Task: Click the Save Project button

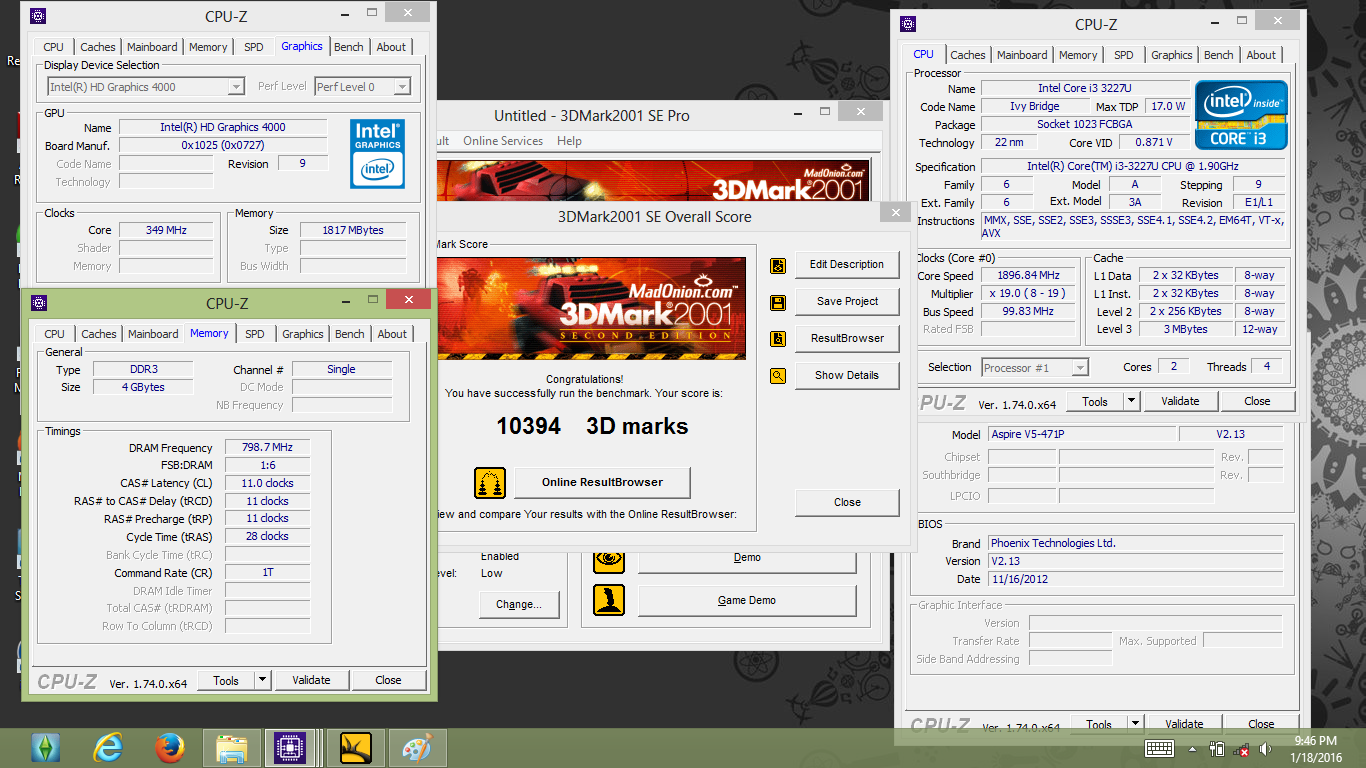Action: [847, 302]
